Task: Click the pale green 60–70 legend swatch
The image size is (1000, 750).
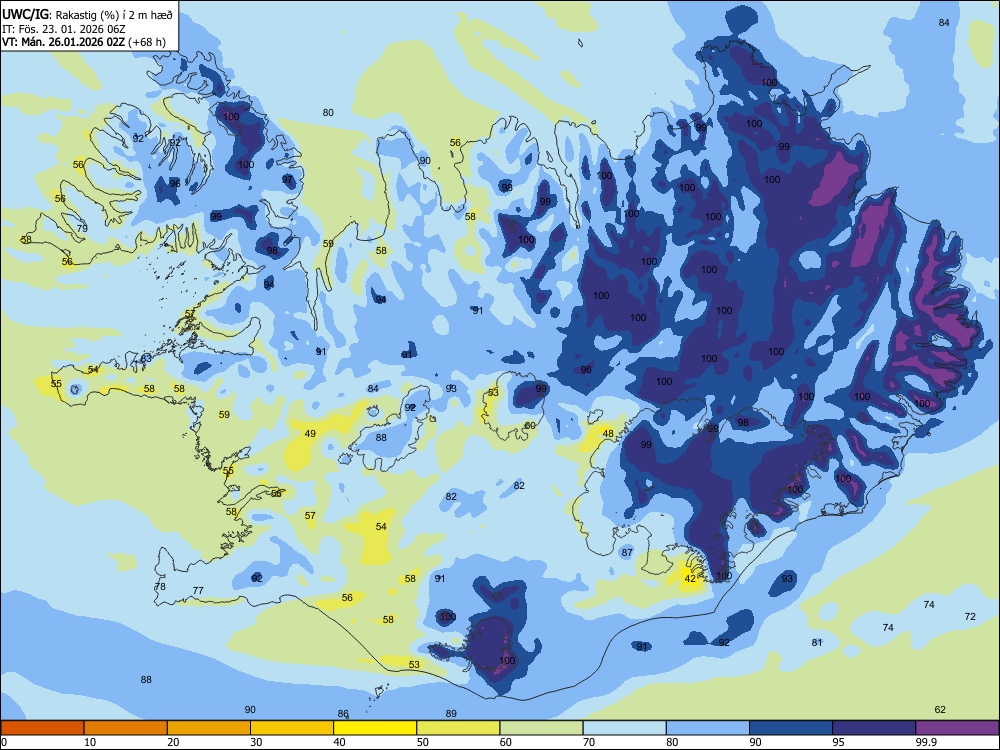Action: (x=541, y=728)
